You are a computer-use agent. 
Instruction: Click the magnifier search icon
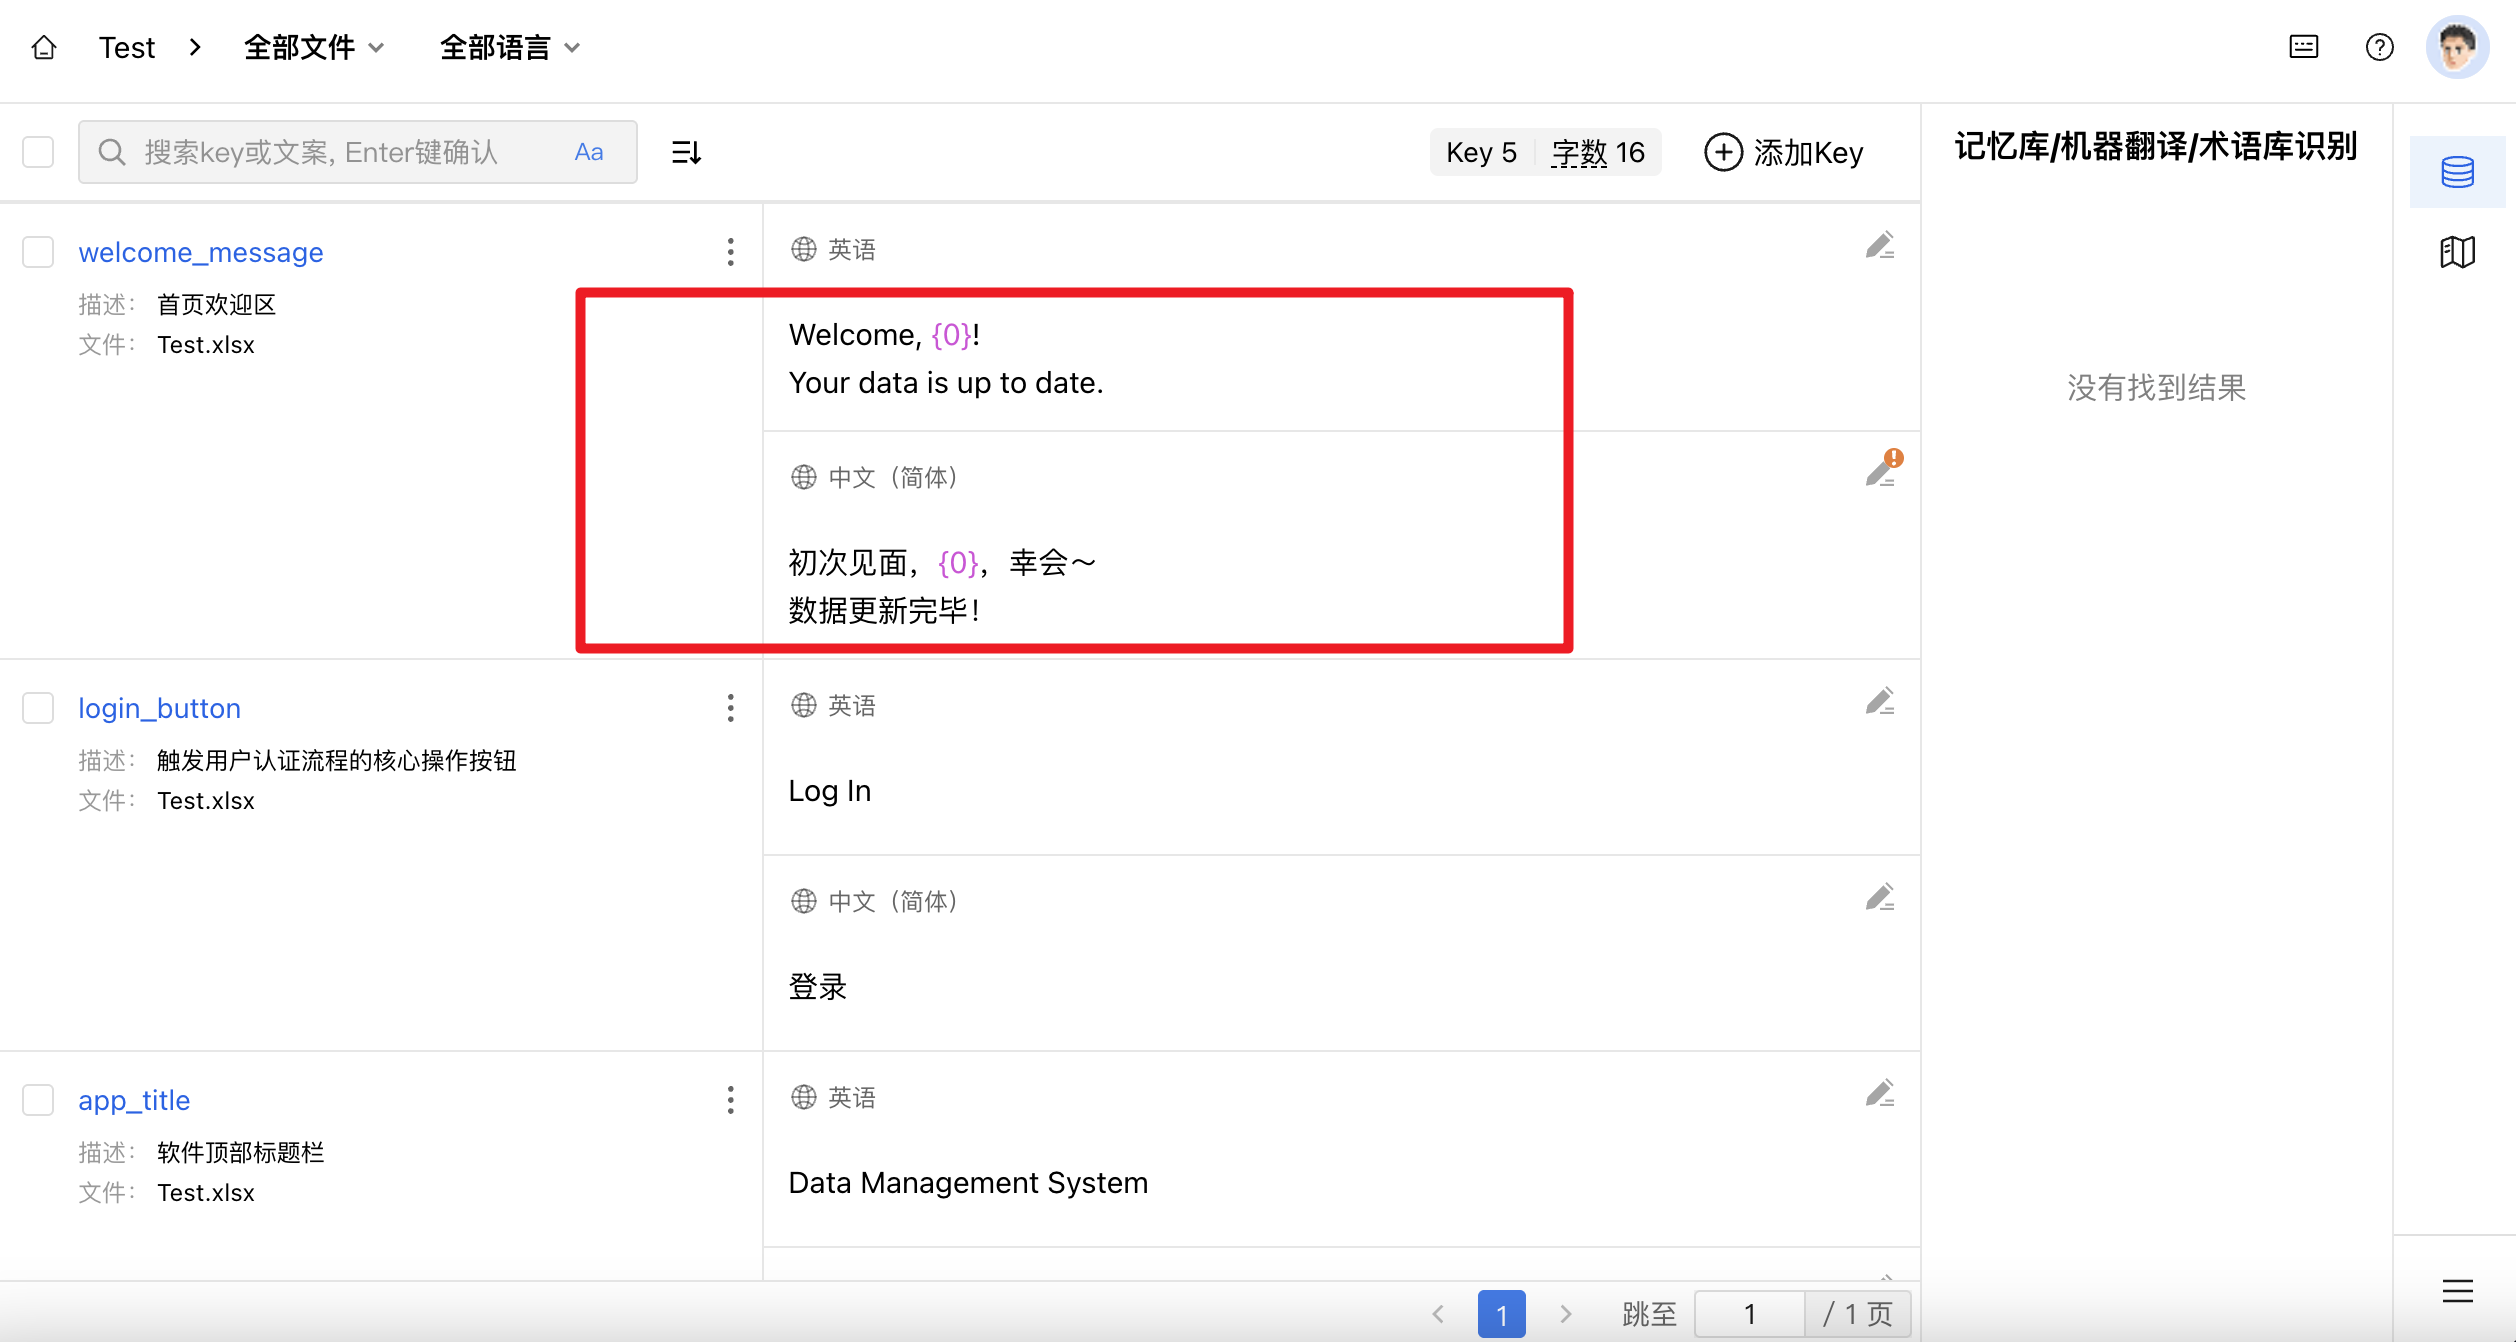pyautogui.click(x=112, y=152)
